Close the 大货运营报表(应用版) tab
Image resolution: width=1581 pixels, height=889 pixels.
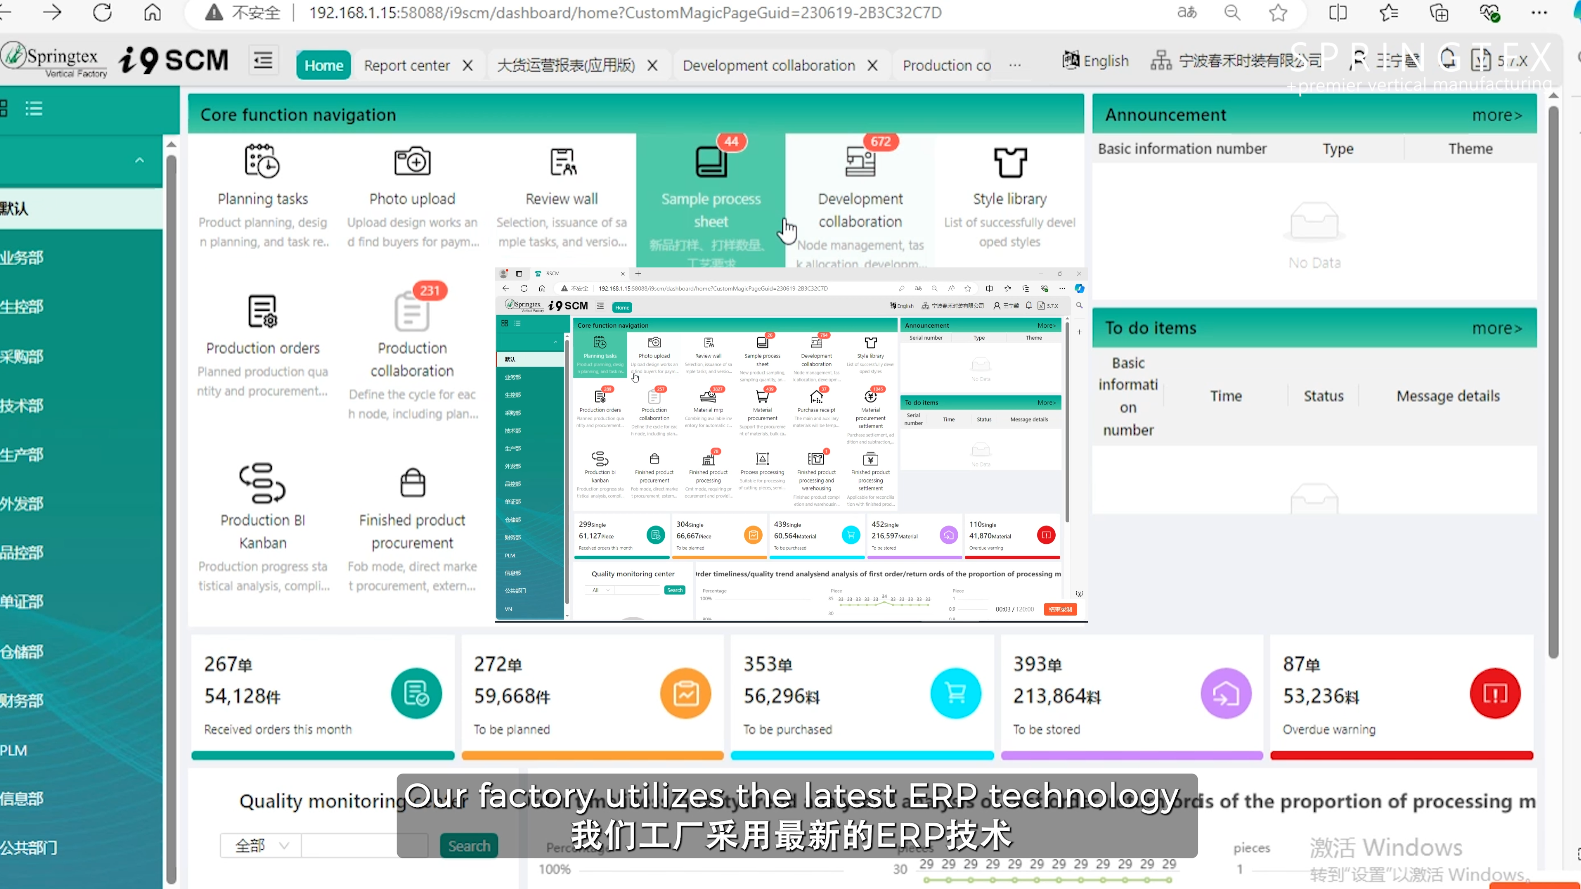pos(652,65)
